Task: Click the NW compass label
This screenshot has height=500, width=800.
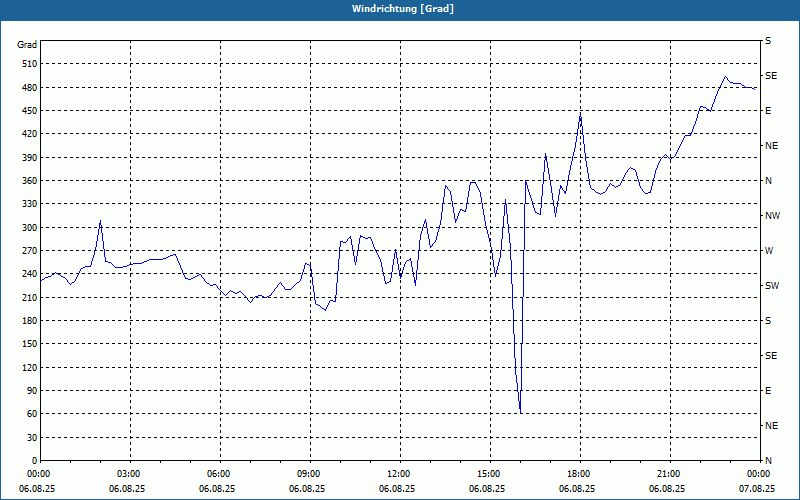Action: 772,216
